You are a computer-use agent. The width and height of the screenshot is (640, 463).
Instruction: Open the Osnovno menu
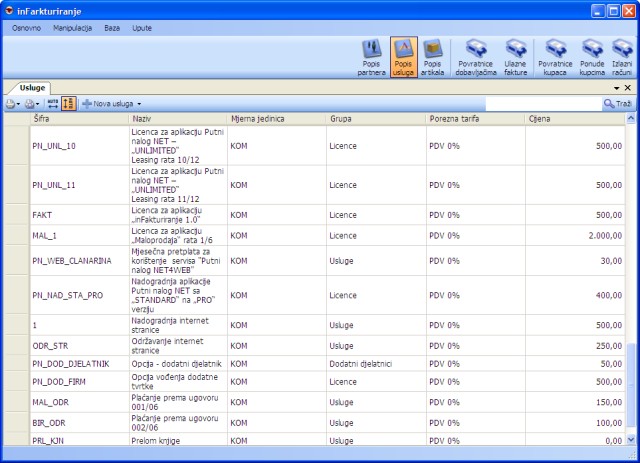27,28
